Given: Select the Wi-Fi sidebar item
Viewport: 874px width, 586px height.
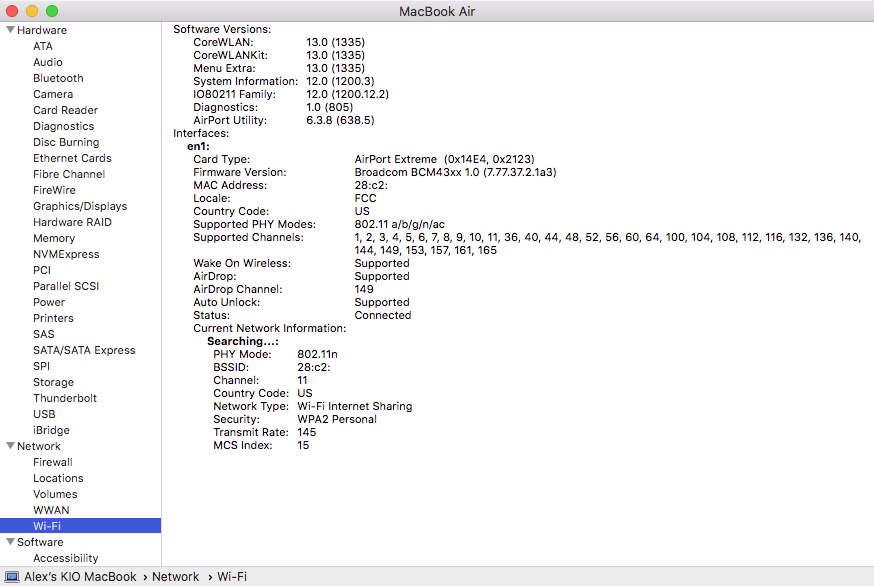Looking at the screenshot, I should pyautogui.click(x=46, y=526).
